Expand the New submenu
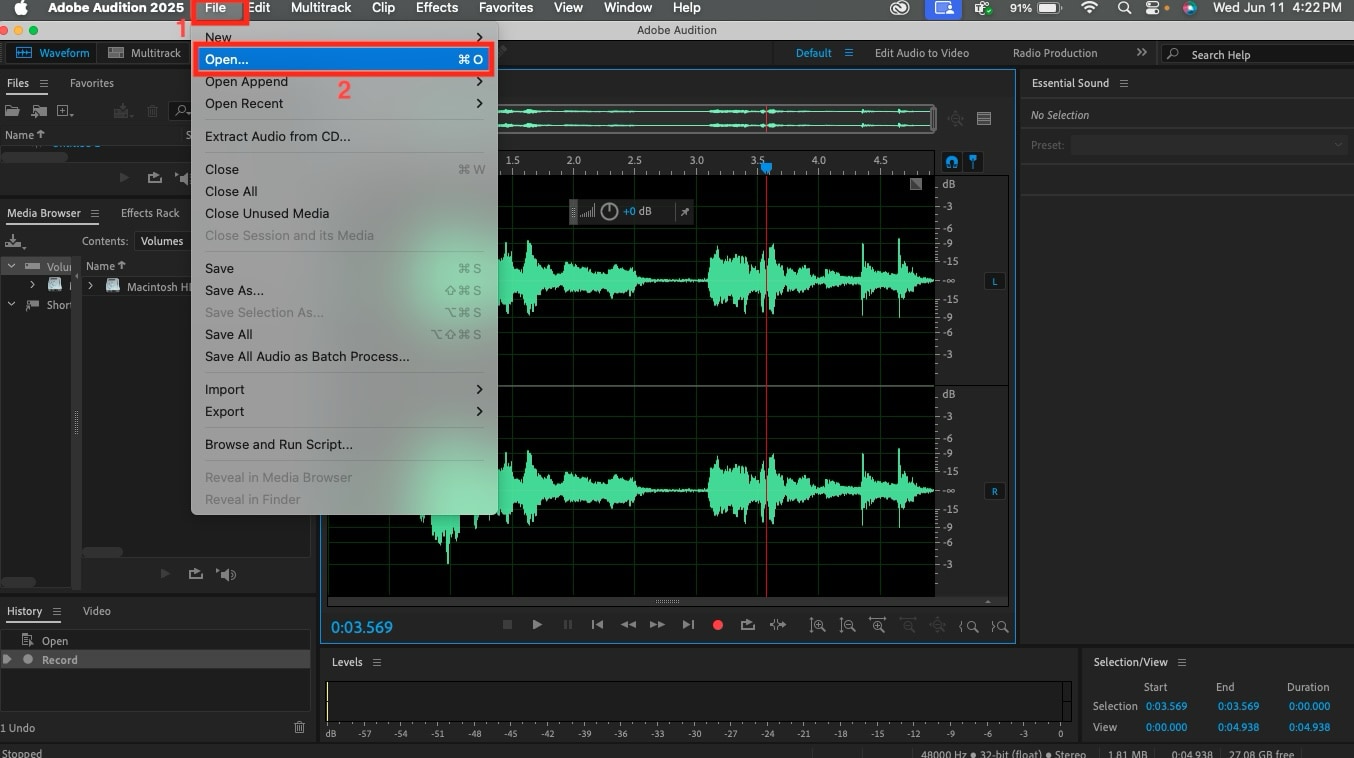Image resolution: width=1354 pixels, height=758 pixels. point(344,38)
